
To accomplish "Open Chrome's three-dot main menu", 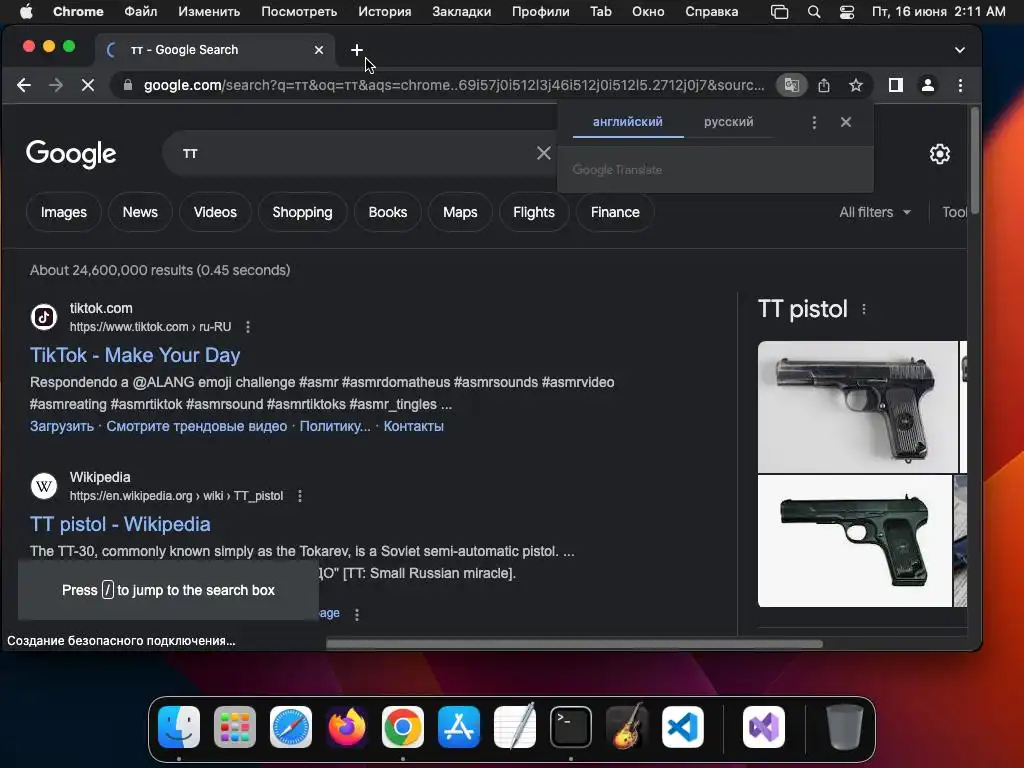I will [x=960, y=85].
